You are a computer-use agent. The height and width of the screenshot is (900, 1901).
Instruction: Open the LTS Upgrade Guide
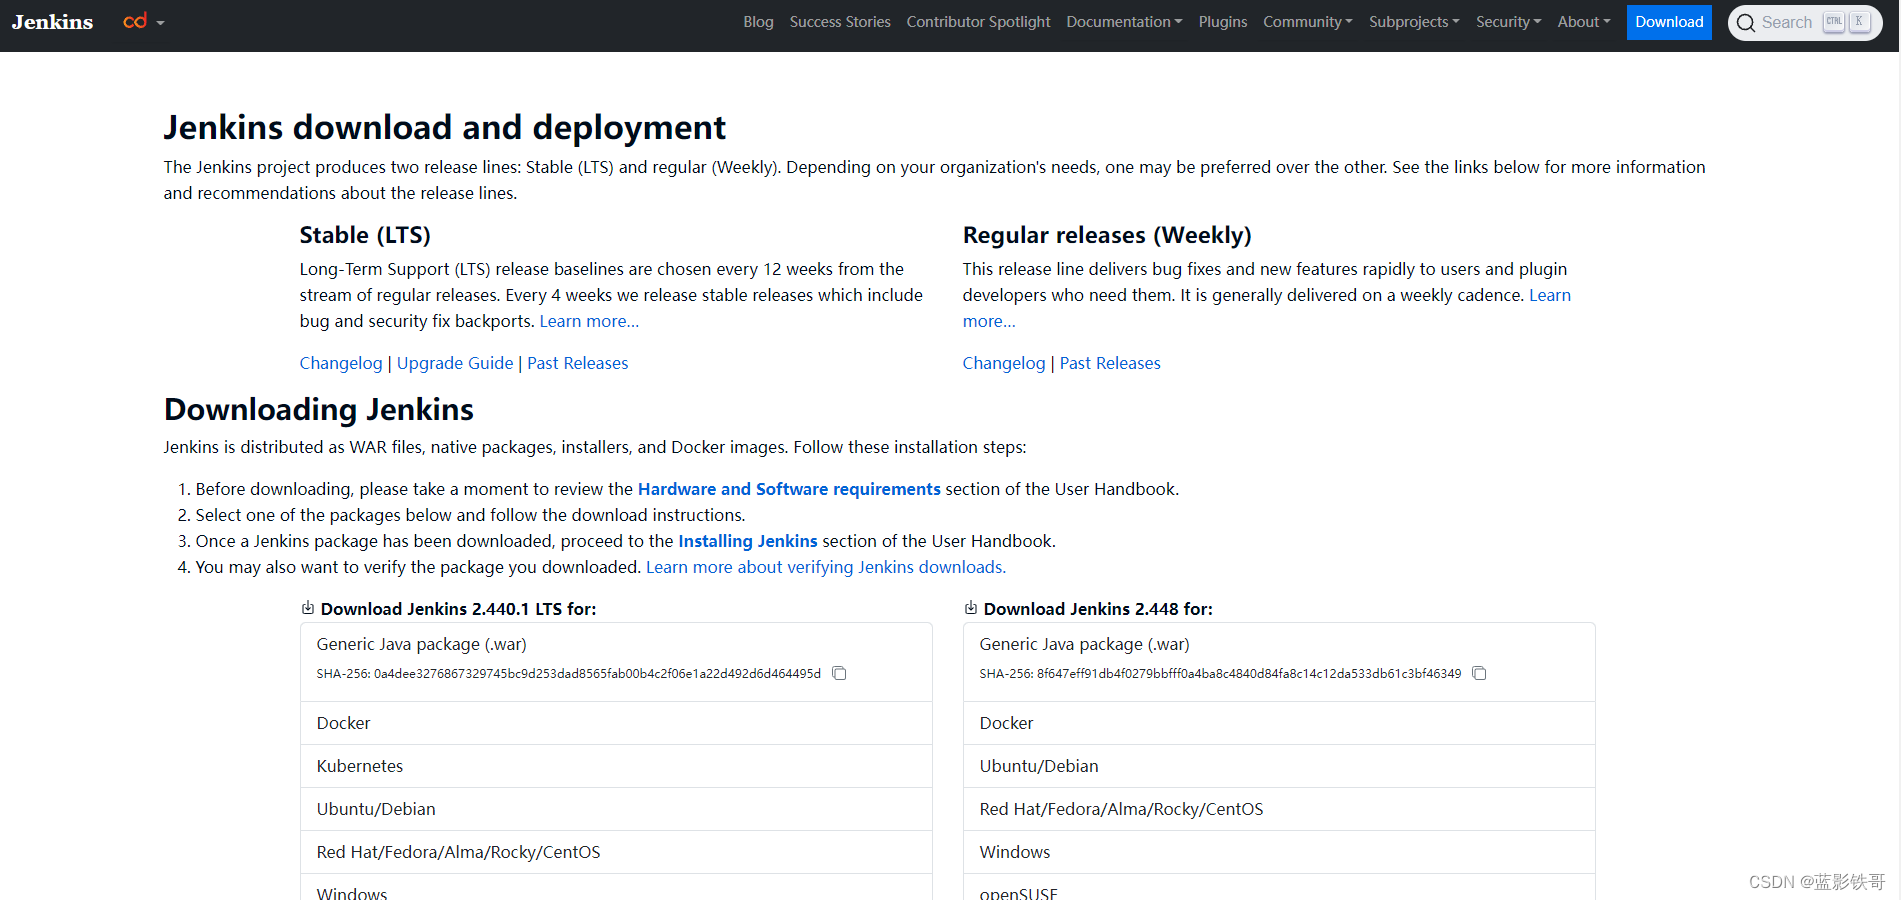[455, 363]
